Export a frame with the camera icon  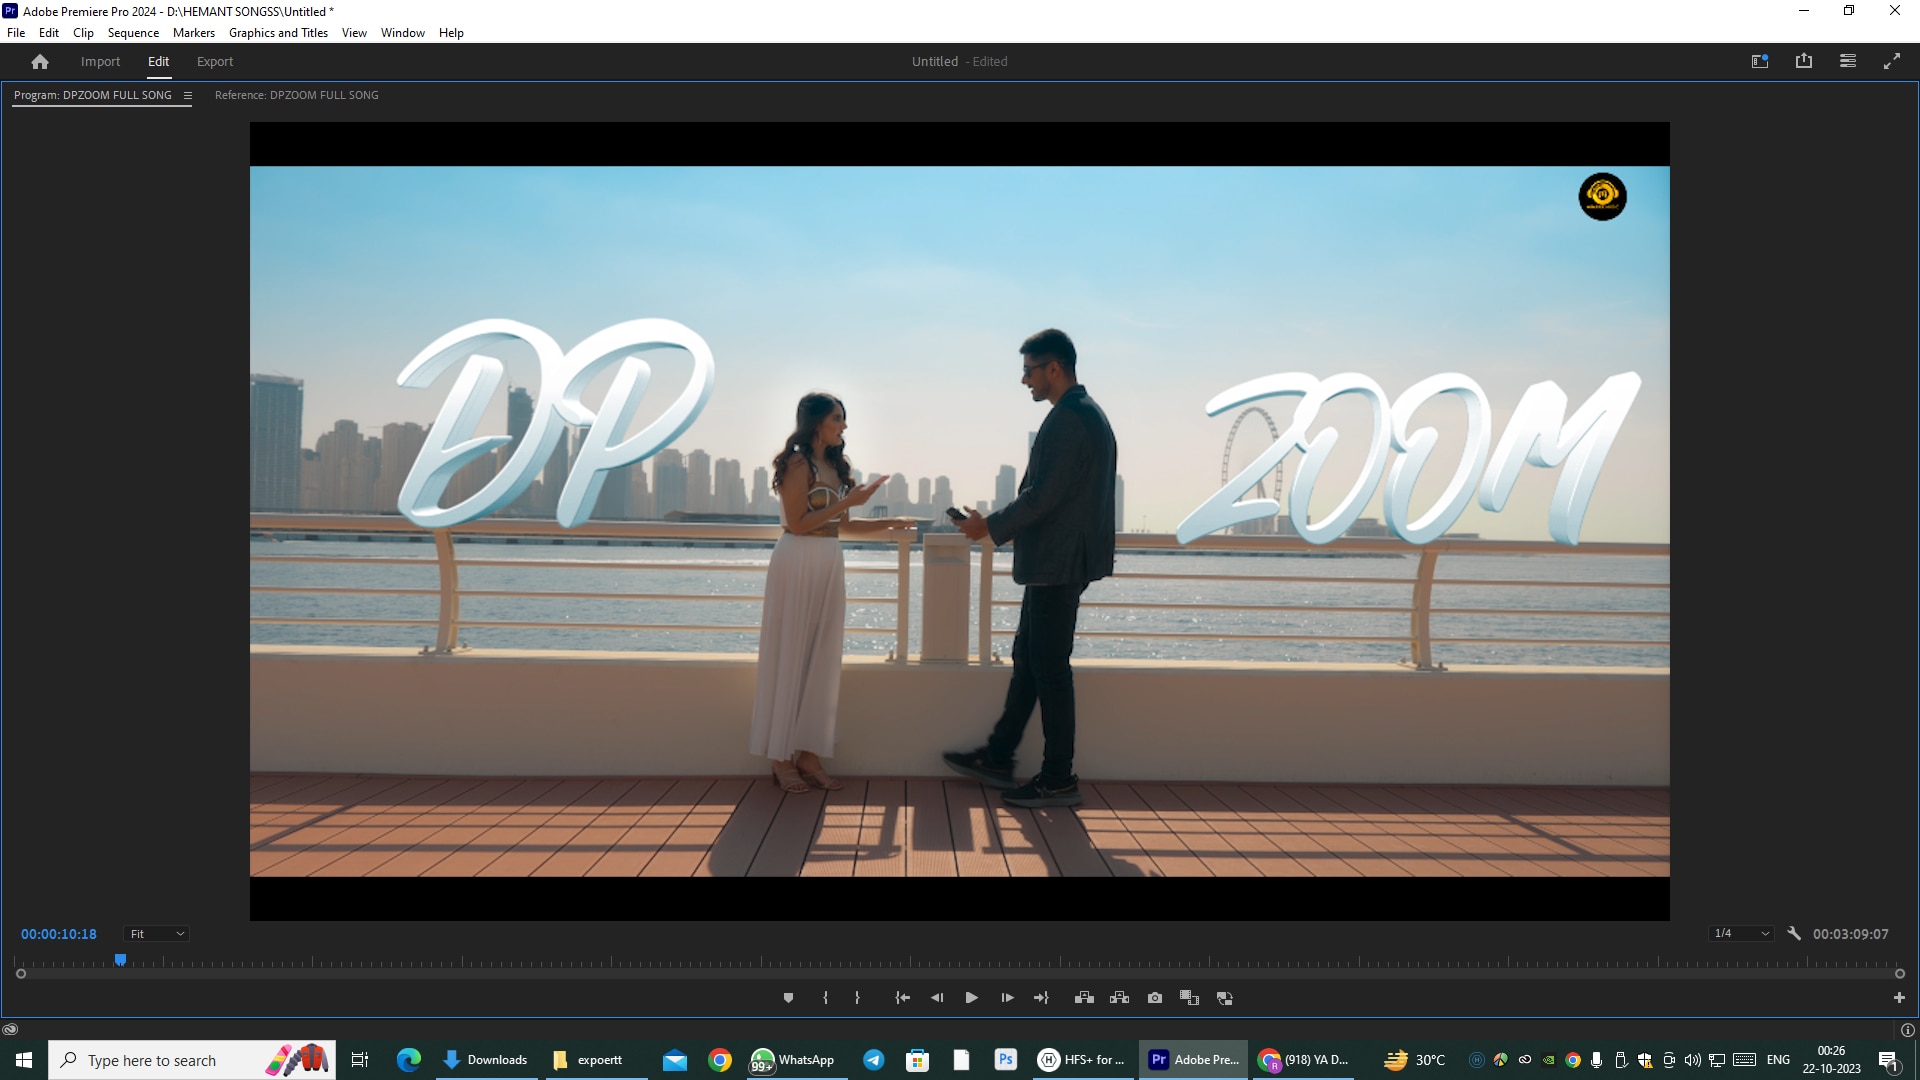1155,998
